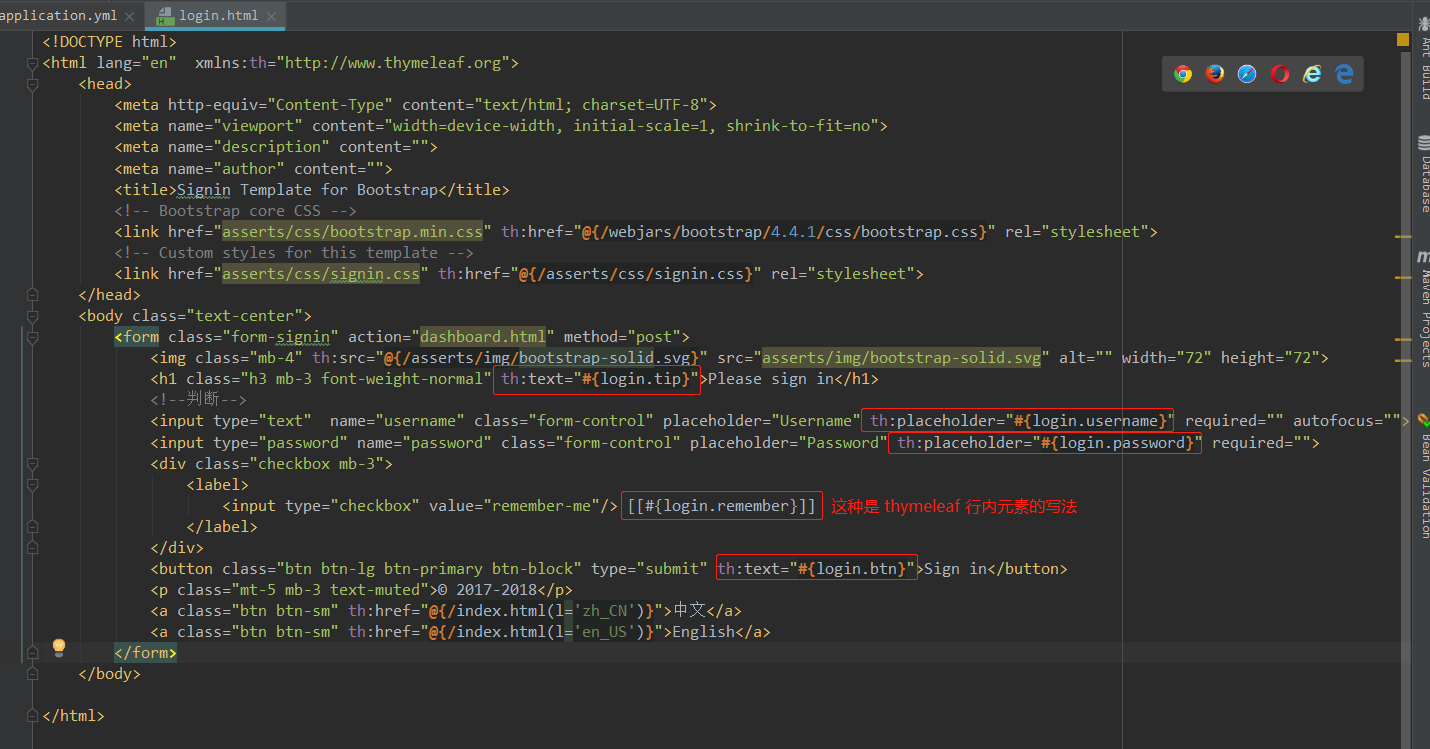Click "autofocus" attribute on username input
Viewport: 1430px width, 749px height.
[1334, 421]
